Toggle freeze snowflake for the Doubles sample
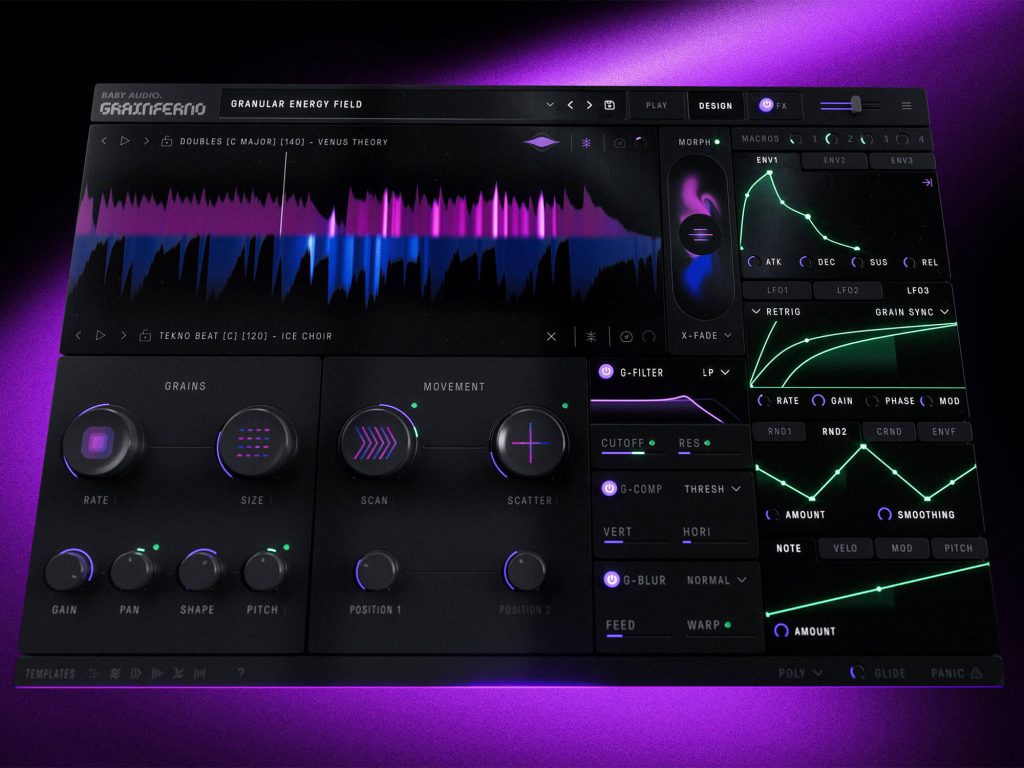The height and width of the screenshot is (768, 1024). tap(586, 143)
